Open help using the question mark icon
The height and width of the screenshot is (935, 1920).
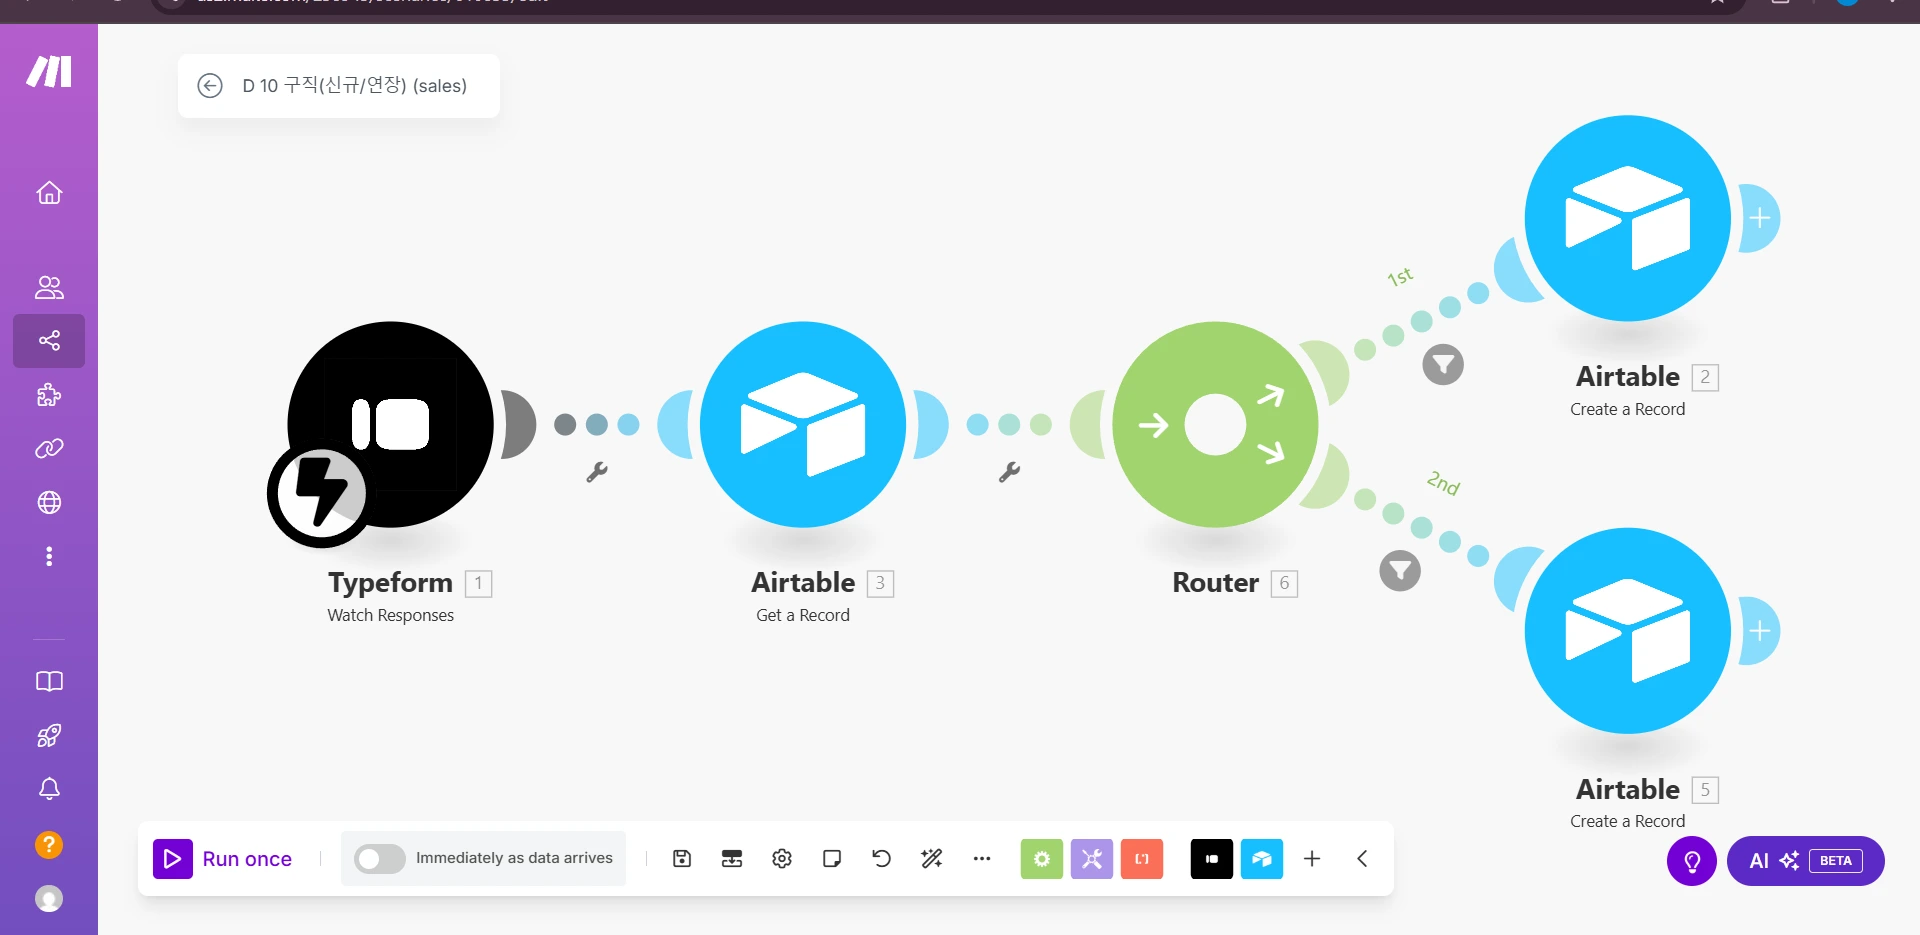tap(48, 845)
